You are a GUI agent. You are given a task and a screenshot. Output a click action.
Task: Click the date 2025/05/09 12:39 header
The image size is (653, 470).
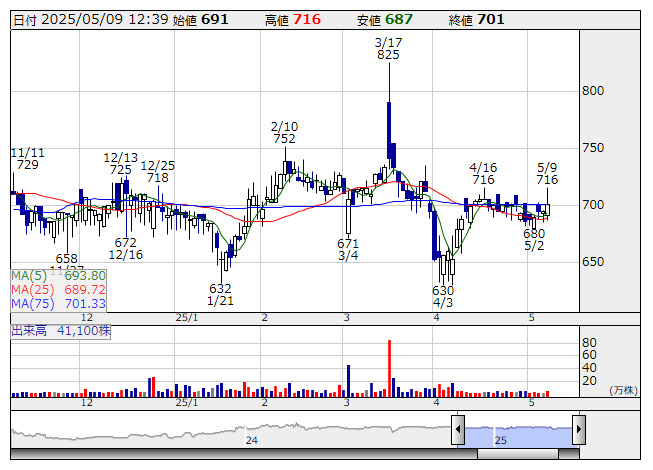tap(91, 20)
